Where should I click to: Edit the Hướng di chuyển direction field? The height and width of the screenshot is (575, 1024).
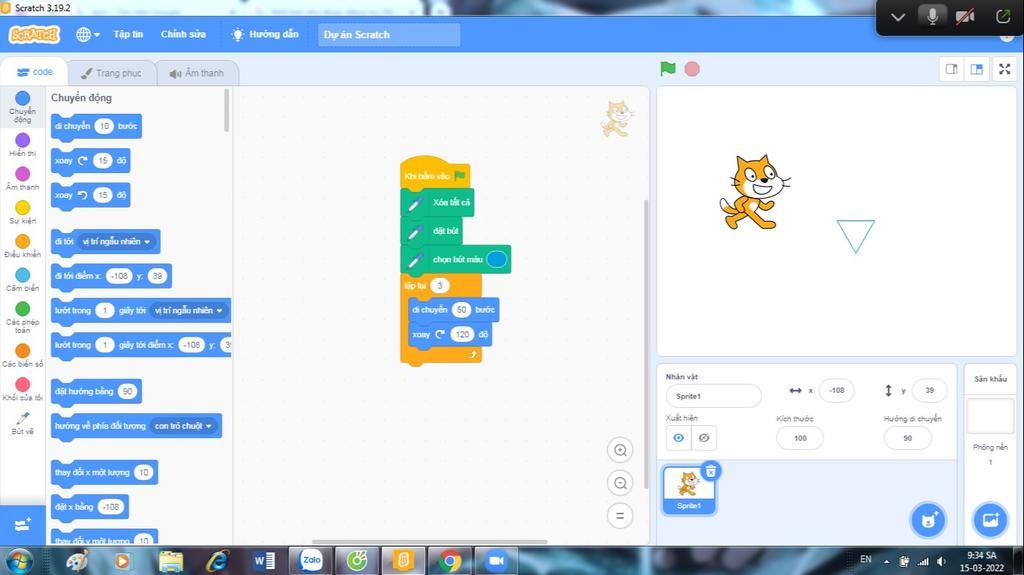908,438
